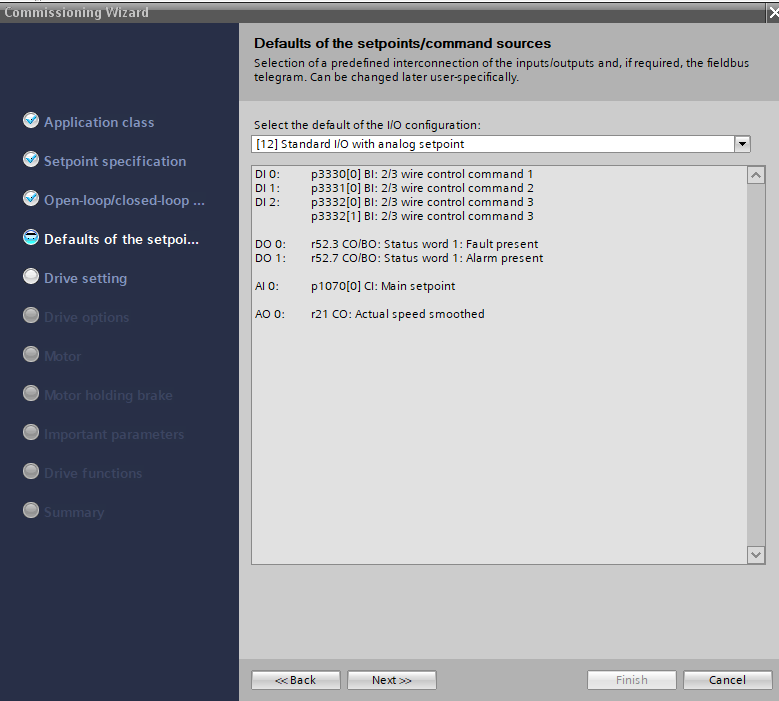Click the Standard I/O with analog setpoint field
The height and width of the screenshot is (701, 779).
coord(492,144)
